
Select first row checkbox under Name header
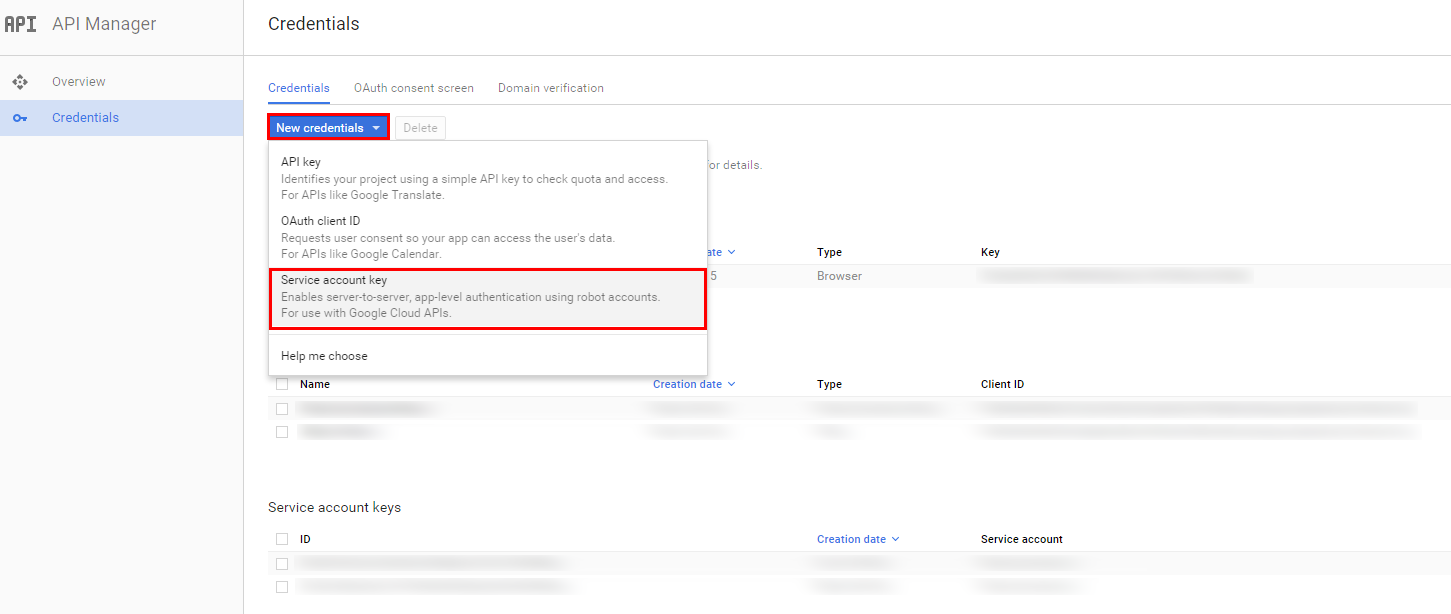click(282, 409)
